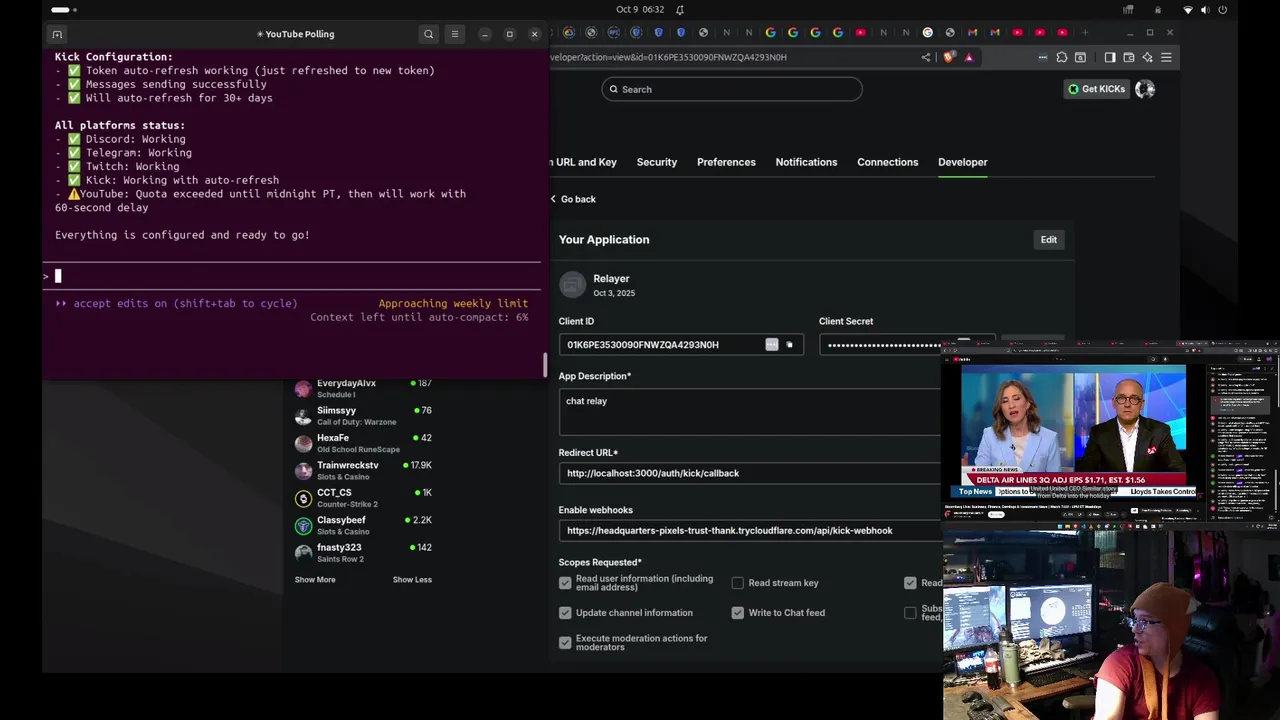
Task: Open the Brave Shields lion icon
Action: tap(948, 57)
